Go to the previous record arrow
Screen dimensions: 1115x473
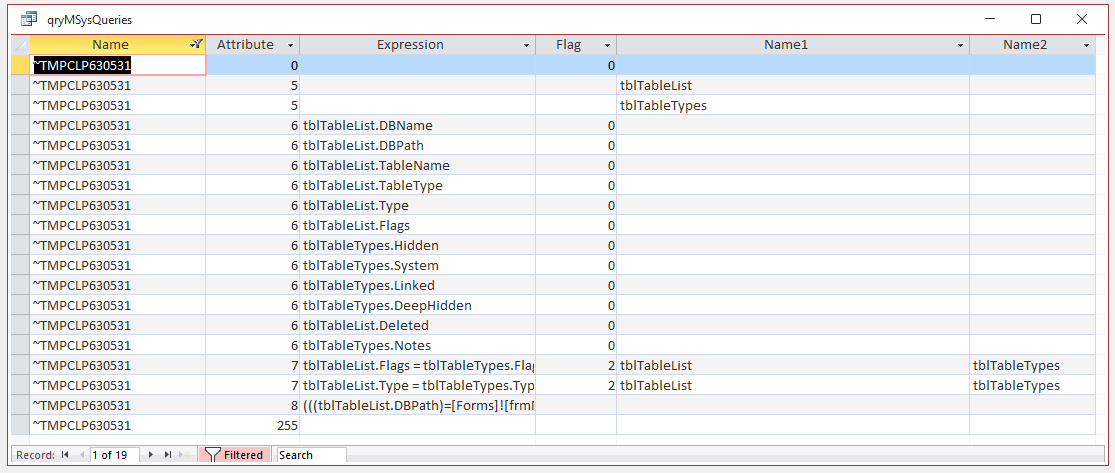click(x=81, y=455)
